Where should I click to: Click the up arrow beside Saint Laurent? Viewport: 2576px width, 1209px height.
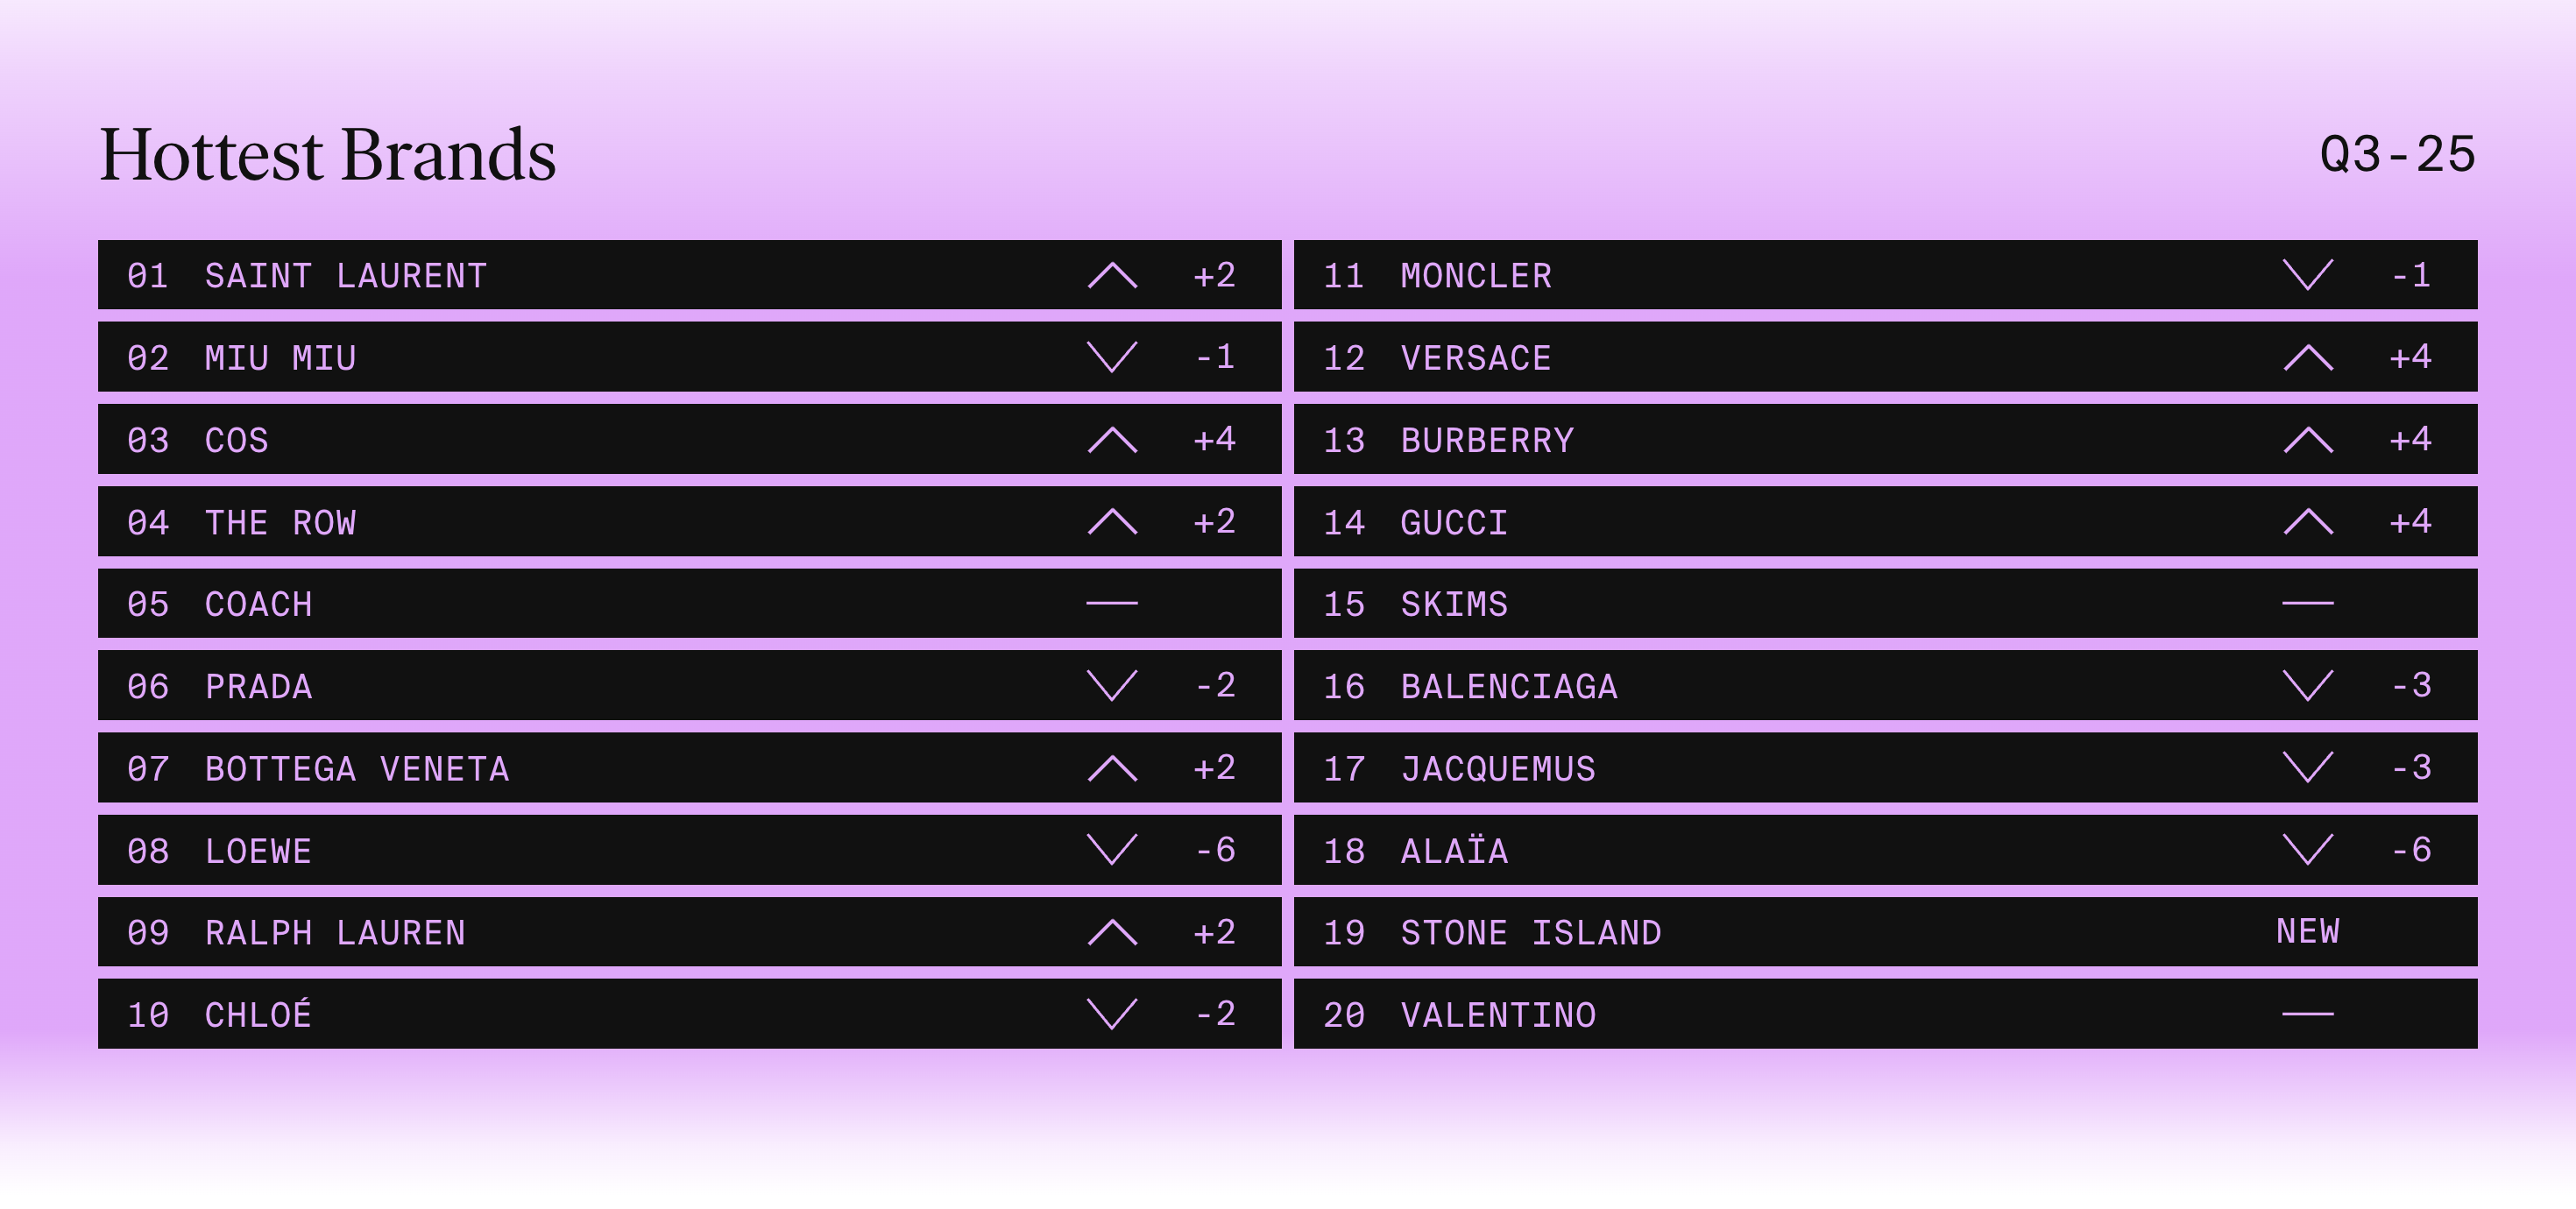pyautogui.click(x=1112, y=275)
